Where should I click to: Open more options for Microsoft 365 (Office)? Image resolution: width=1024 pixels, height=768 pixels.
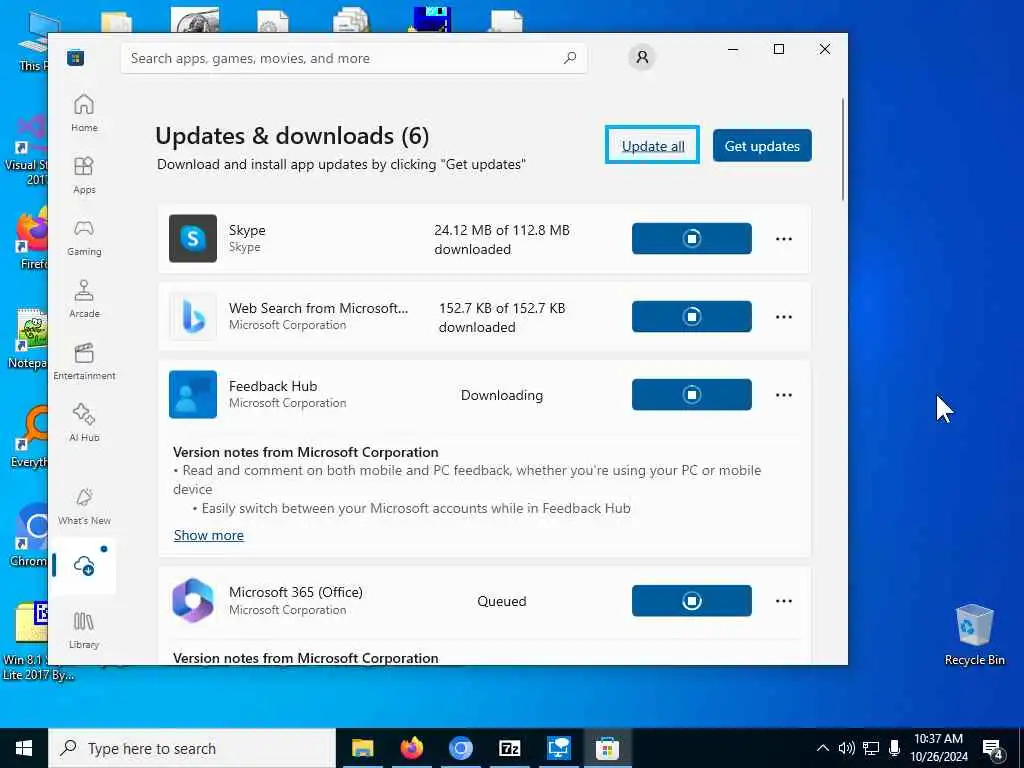(x=784, y=601)
